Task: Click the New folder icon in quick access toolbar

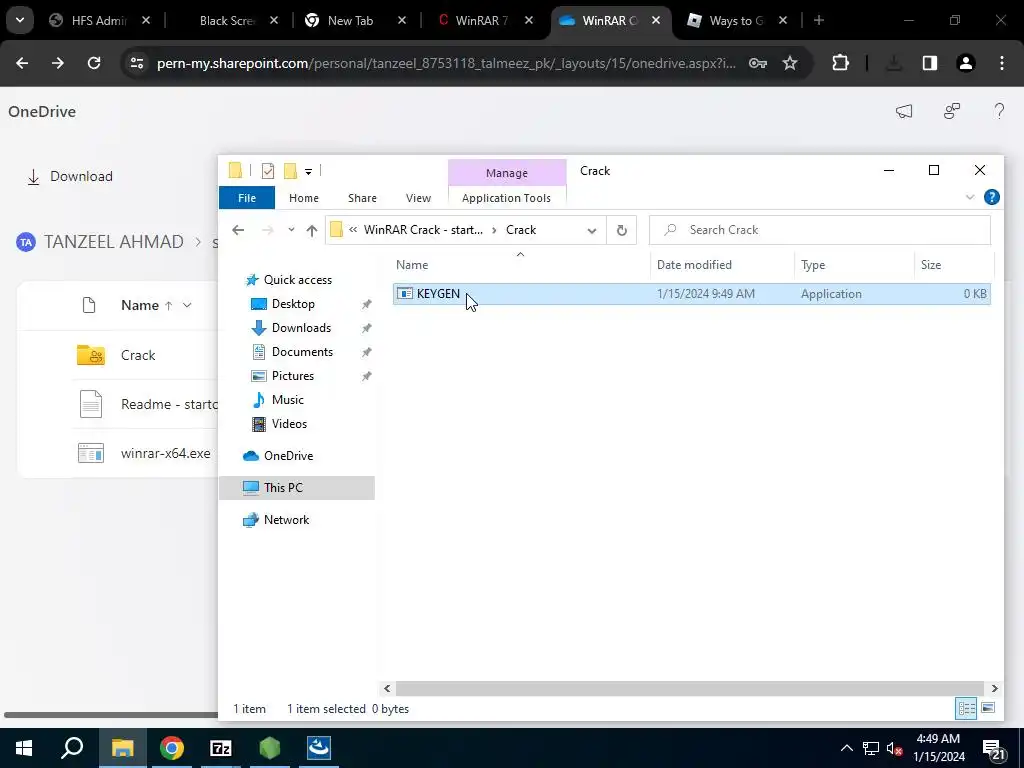Action: point(290,171)
